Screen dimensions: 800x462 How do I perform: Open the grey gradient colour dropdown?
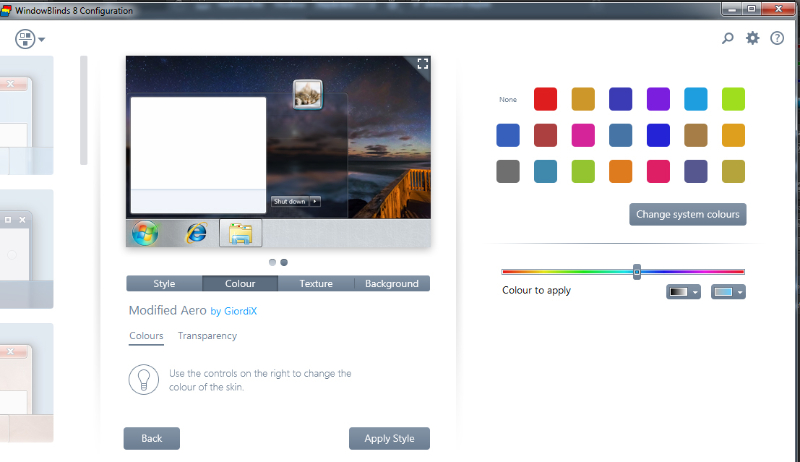(x=683, y=292)
